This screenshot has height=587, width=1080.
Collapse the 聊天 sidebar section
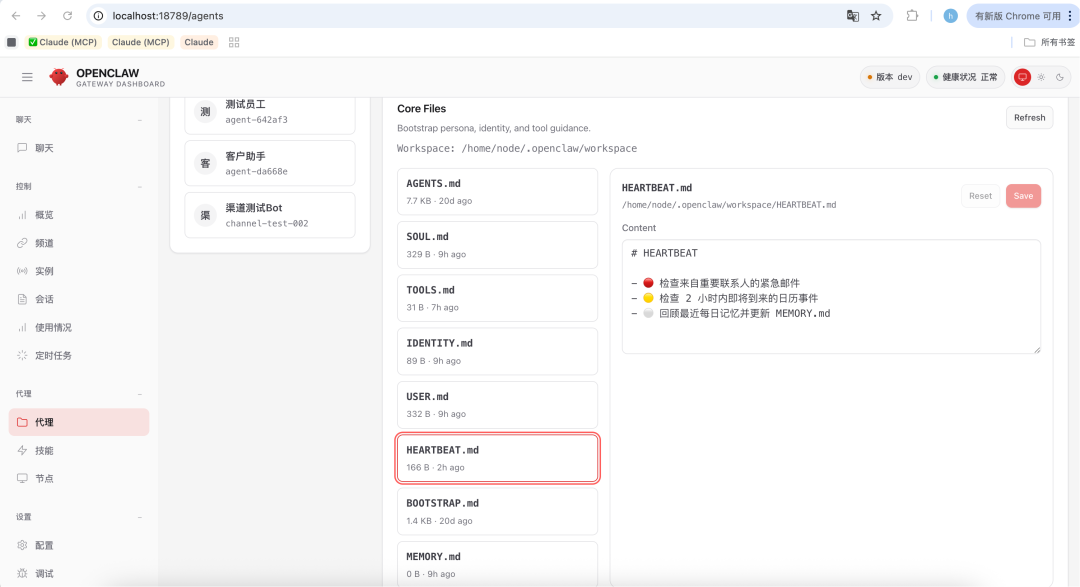click(x=140, y=120)
